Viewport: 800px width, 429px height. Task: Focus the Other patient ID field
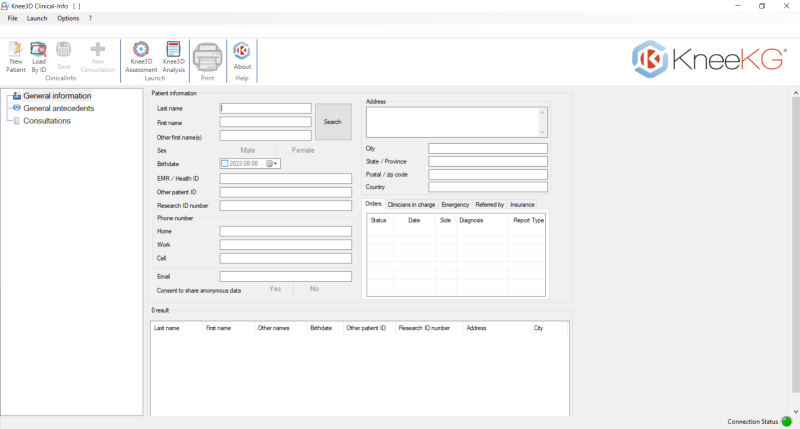click(286, 192)
